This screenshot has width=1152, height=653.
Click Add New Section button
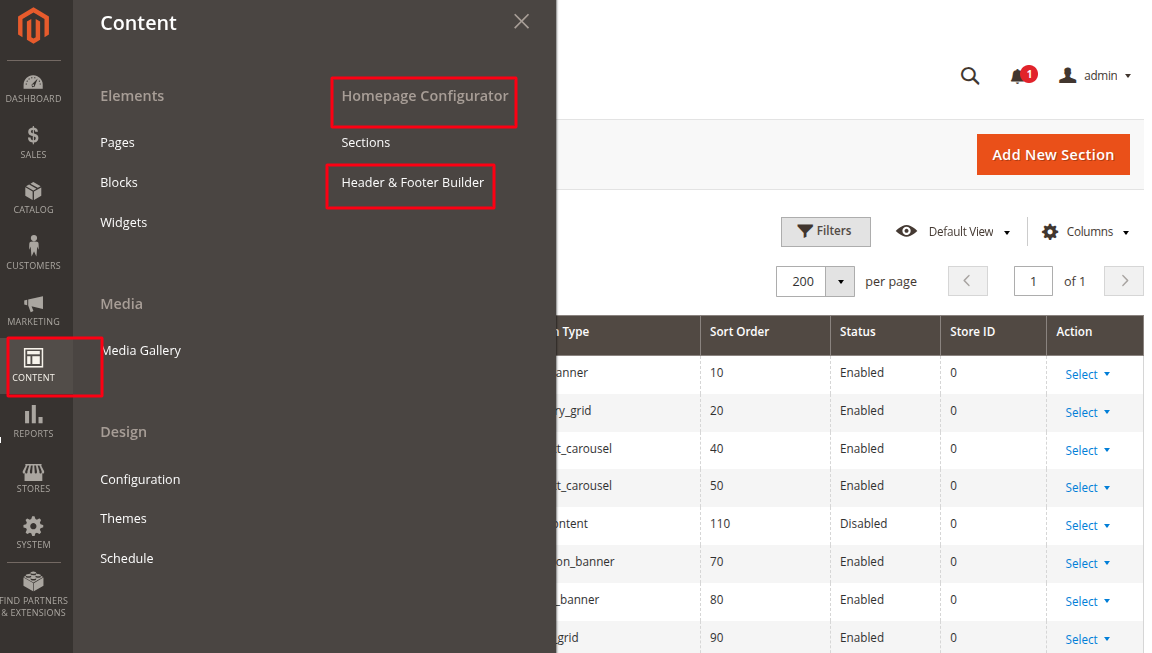(1053, 154)
